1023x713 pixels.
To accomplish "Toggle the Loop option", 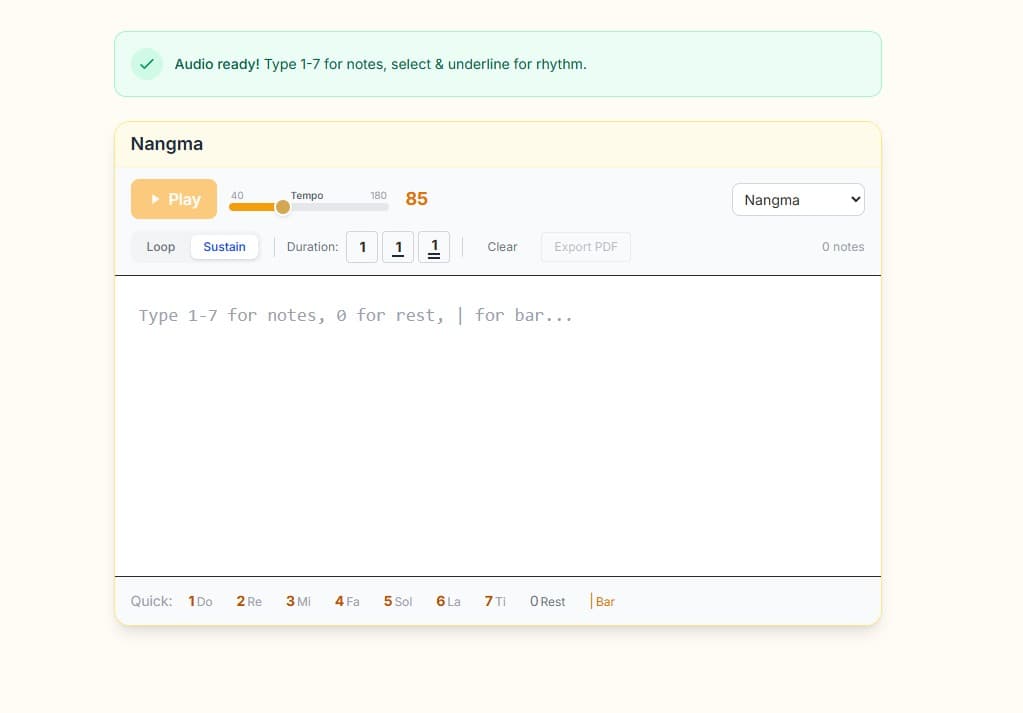I will tap(161, 247).
